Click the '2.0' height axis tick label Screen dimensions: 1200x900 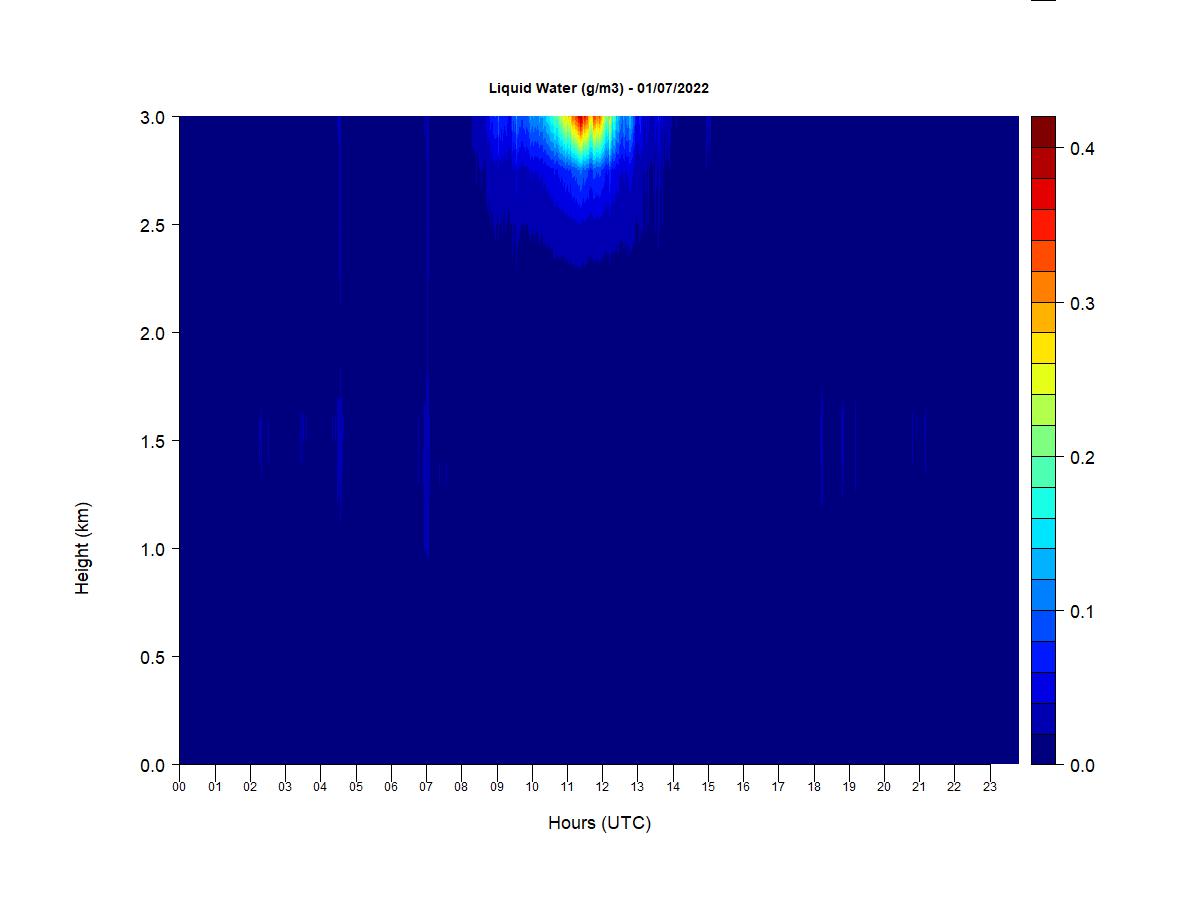click(x=153, y=333)
